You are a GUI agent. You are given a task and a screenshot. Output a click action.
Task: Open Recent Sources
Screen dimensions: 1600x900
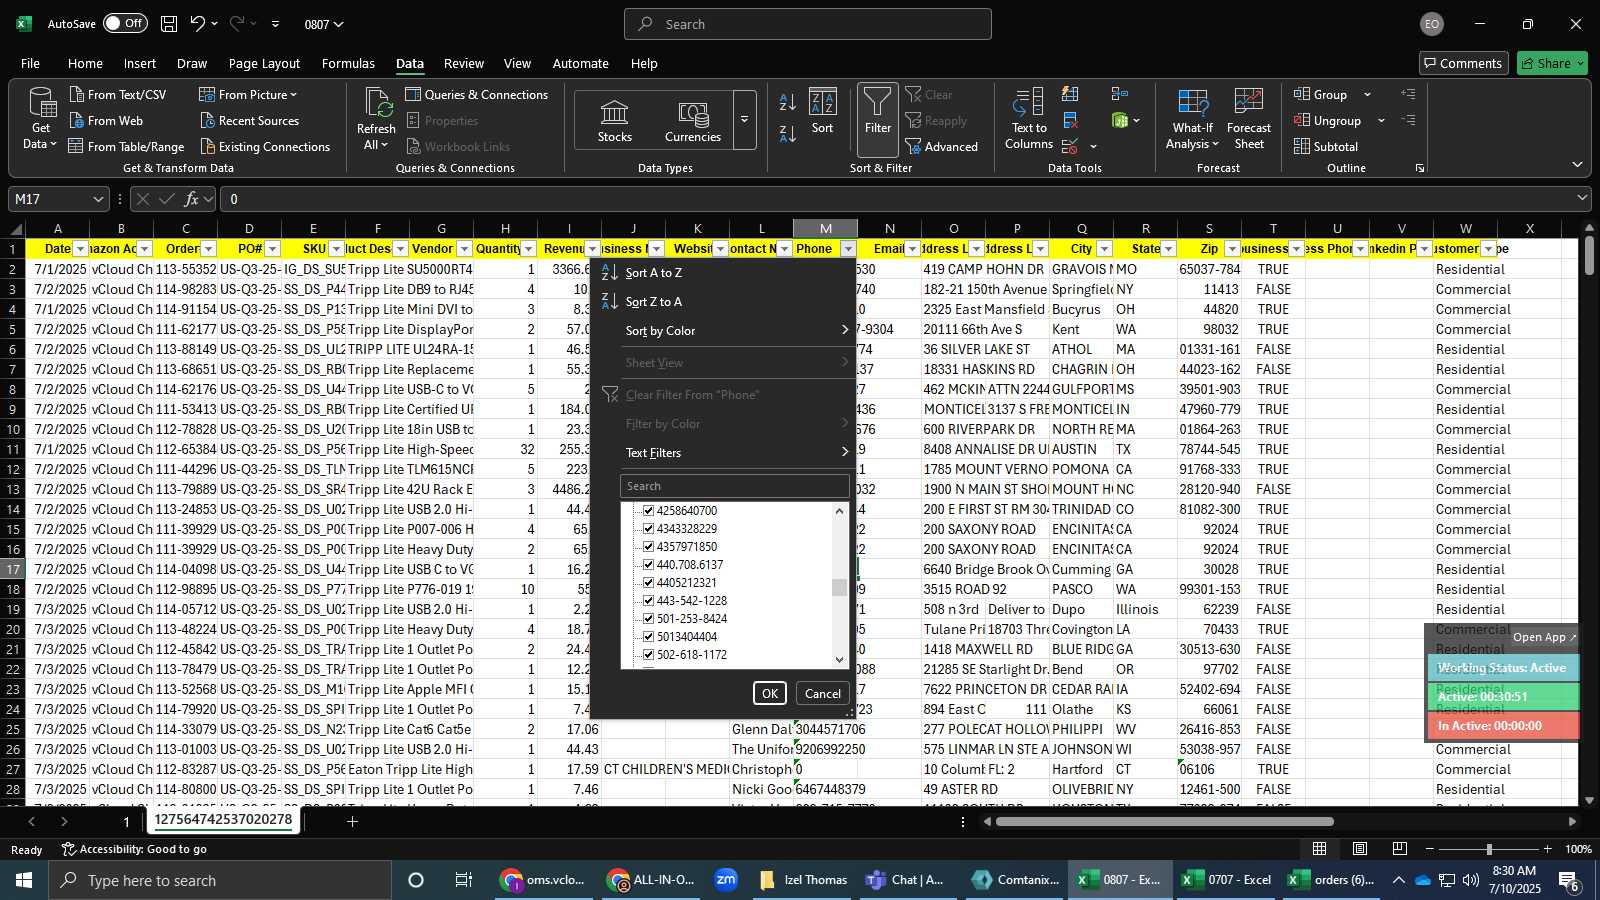click(x=249, y=120)
